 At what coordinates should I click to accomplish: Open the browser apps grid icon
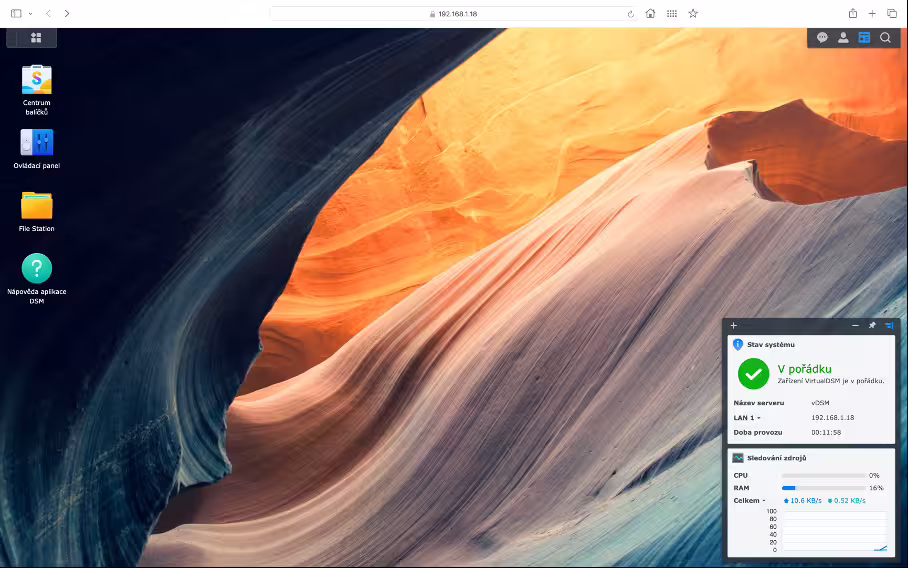pyautogui.click(x=672, y=13)
